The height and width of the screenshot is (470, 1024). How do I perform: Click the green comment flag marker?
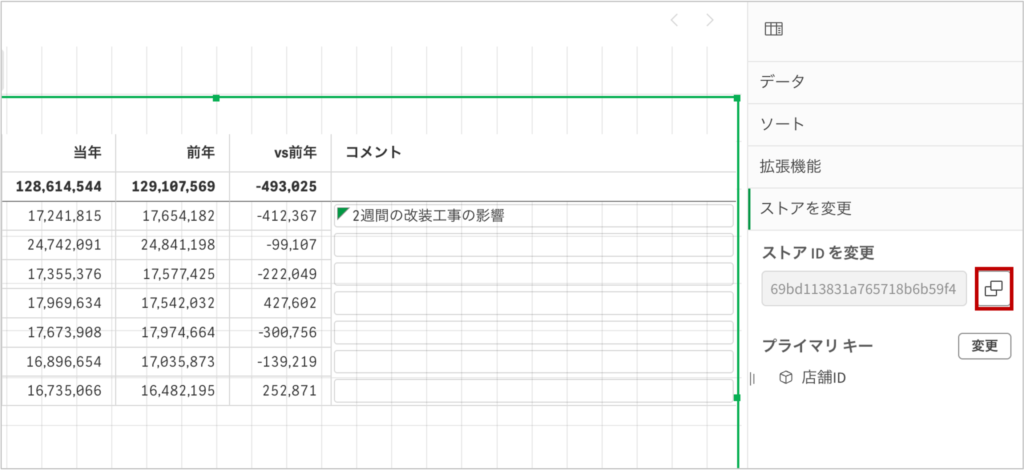(x=343, y=212)
